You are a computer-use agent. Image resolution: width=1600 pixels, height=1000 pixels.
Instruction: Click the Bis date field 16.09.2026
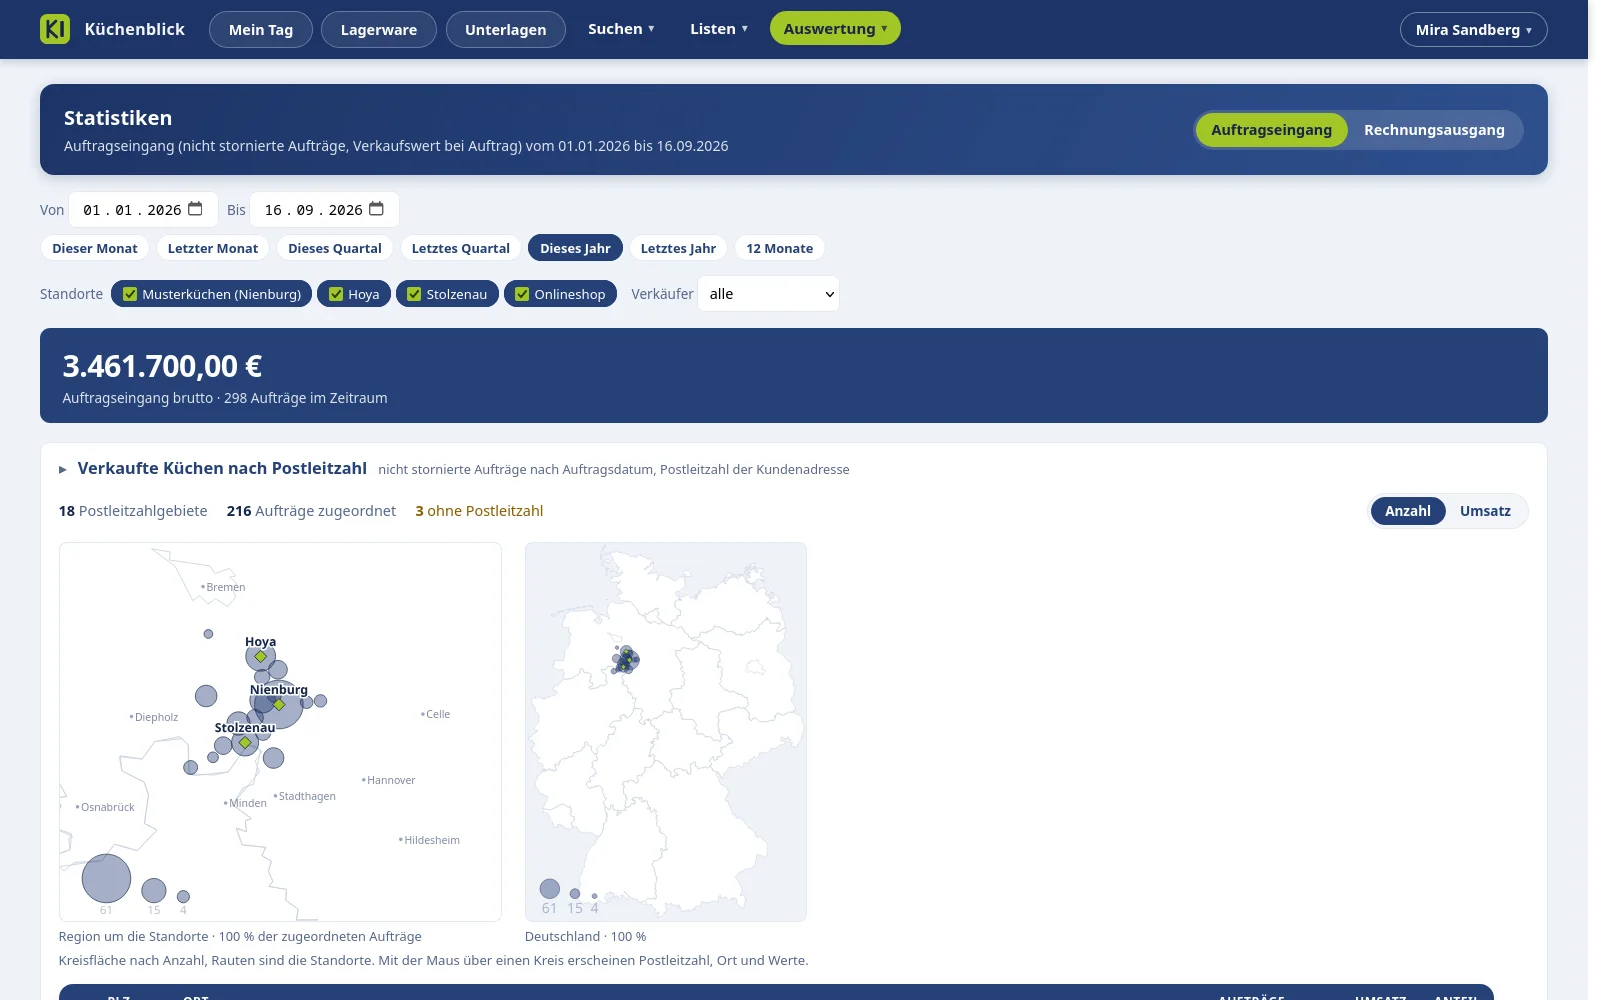(324, 209)
